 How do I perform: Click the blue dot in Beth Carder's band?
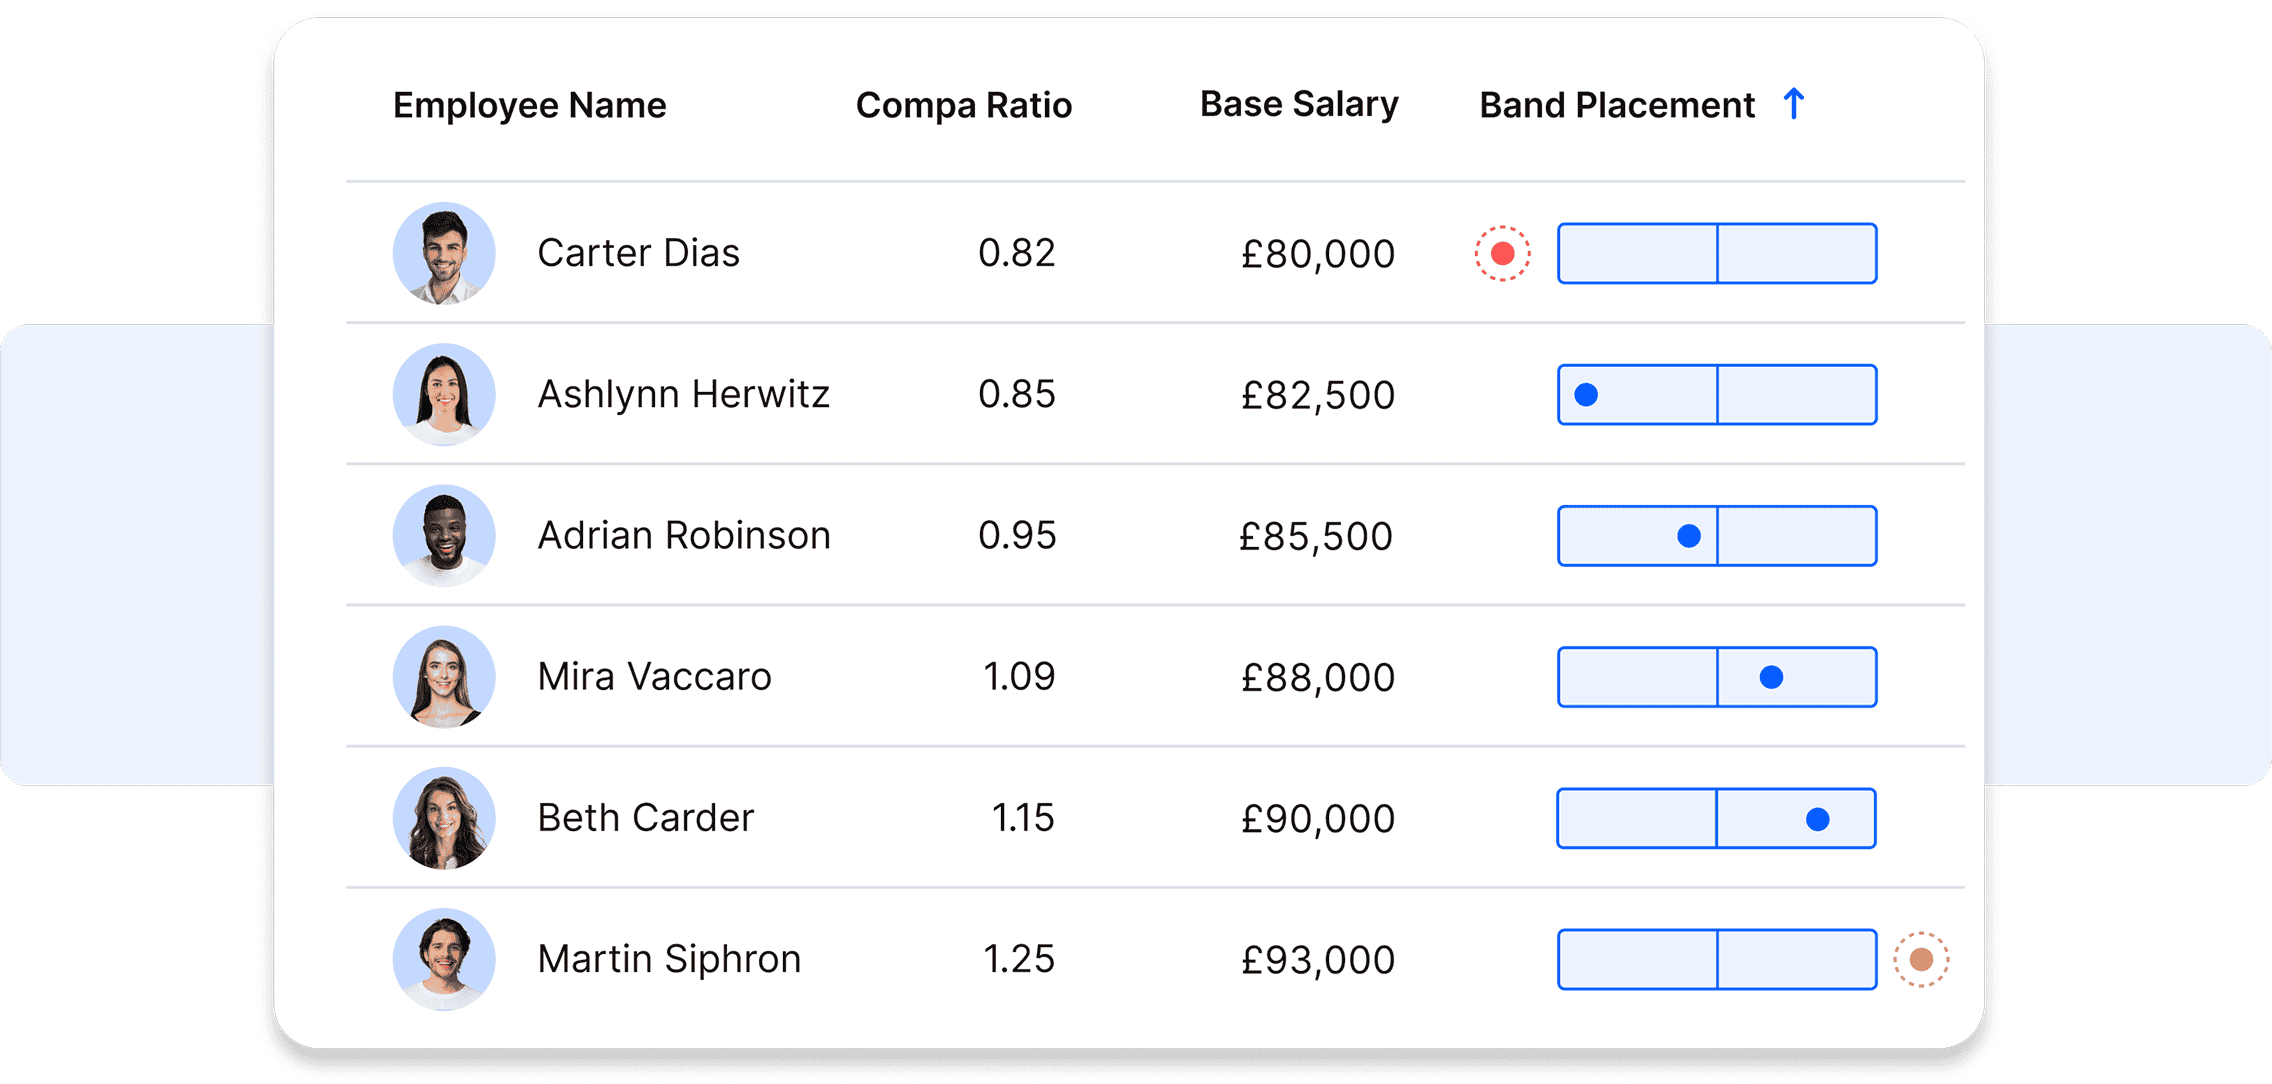[1818, 820]
